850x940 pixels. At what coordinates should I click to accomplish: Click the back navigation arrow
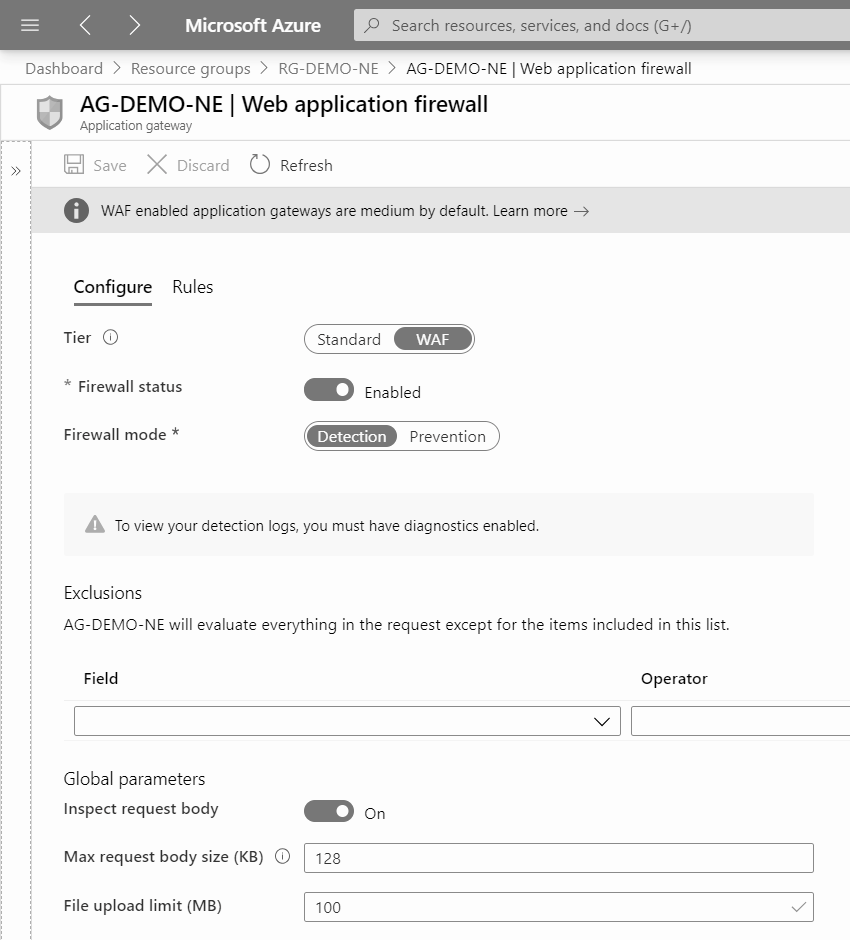point(85,25)
